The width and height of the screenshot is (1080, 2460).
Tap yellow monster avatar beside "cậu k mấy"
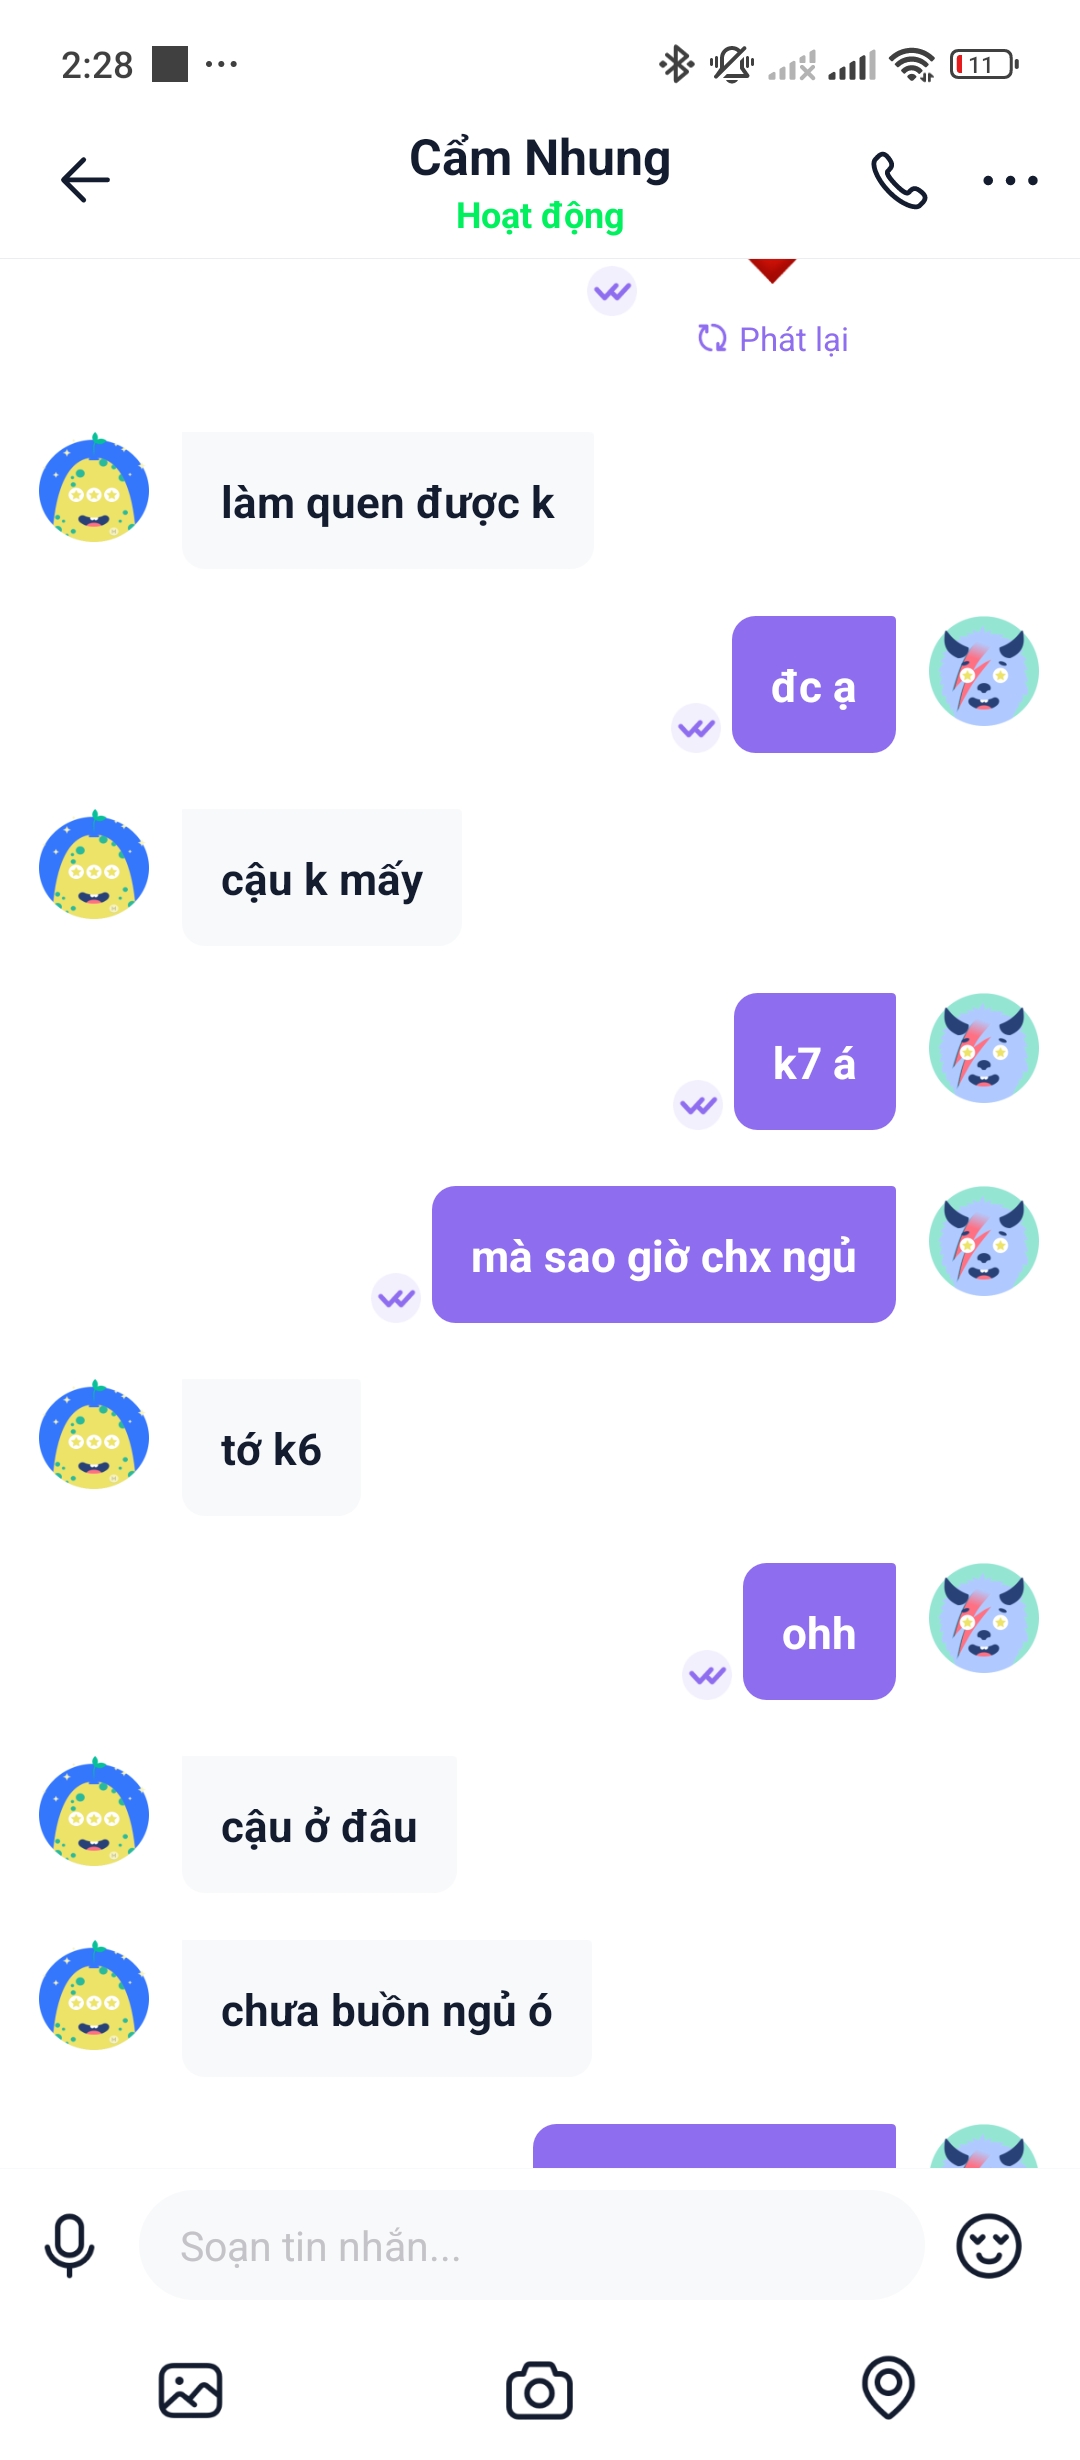[94, 865]
